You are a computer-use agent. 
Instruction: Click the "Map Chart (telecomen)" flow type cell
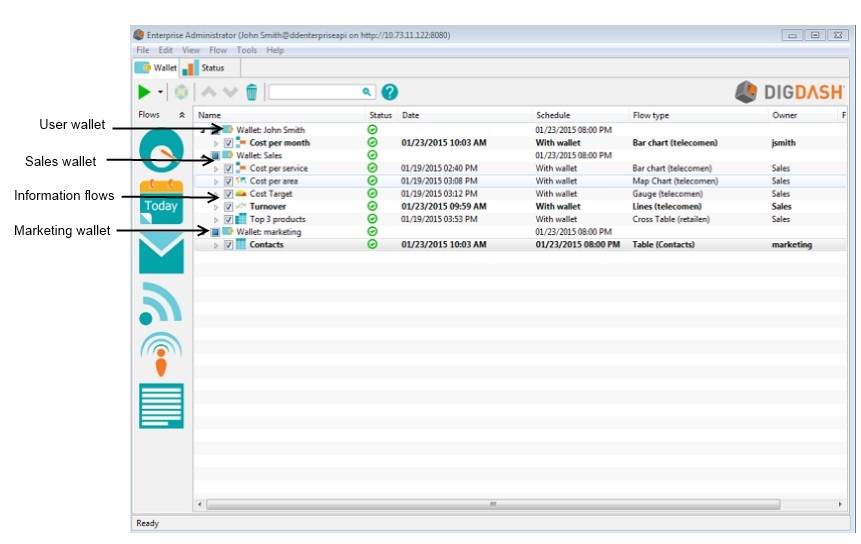pos(675,181)
